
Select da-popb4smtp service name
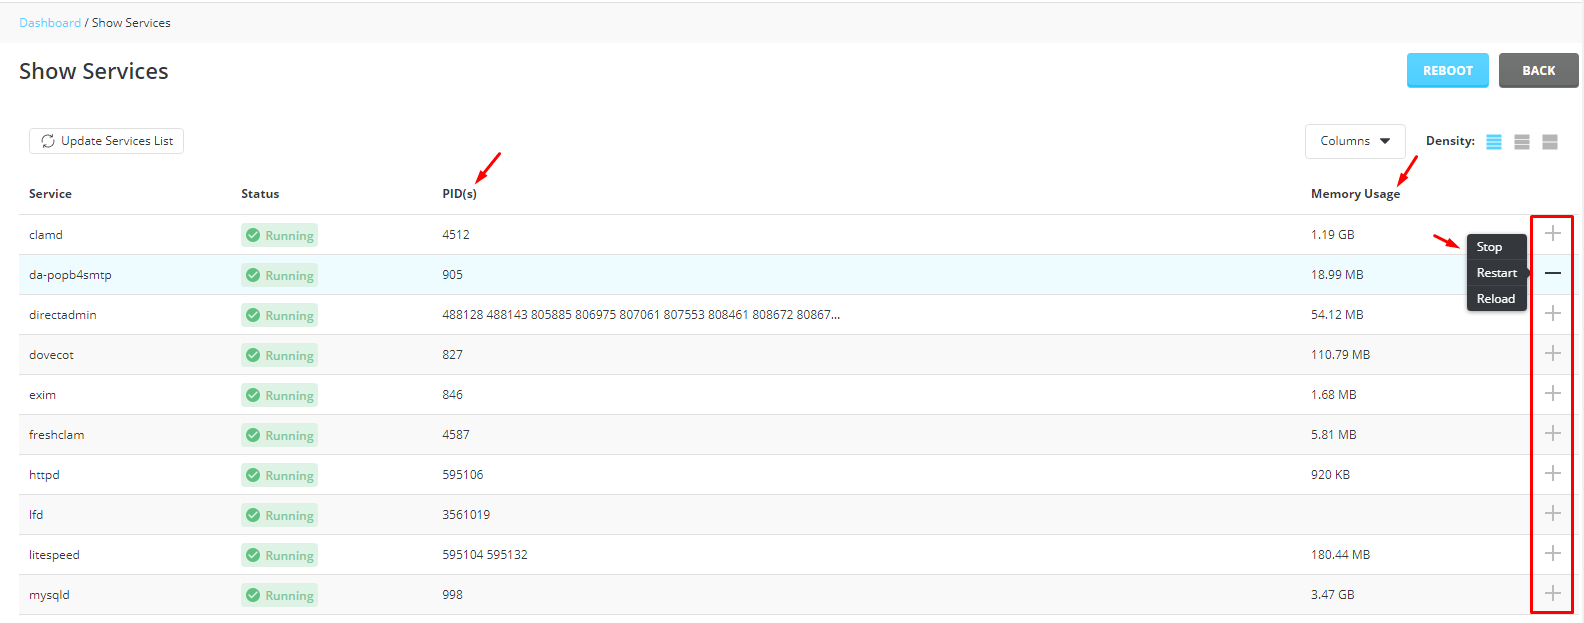click(70, 275)
